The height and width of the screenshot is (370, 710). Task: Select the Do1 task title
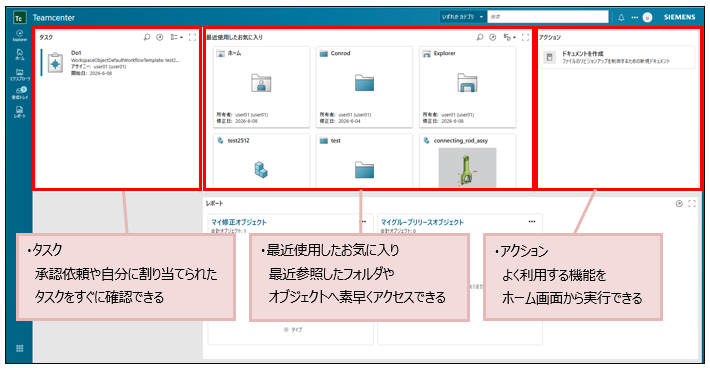pyautogui.click(x=76, y=53)
